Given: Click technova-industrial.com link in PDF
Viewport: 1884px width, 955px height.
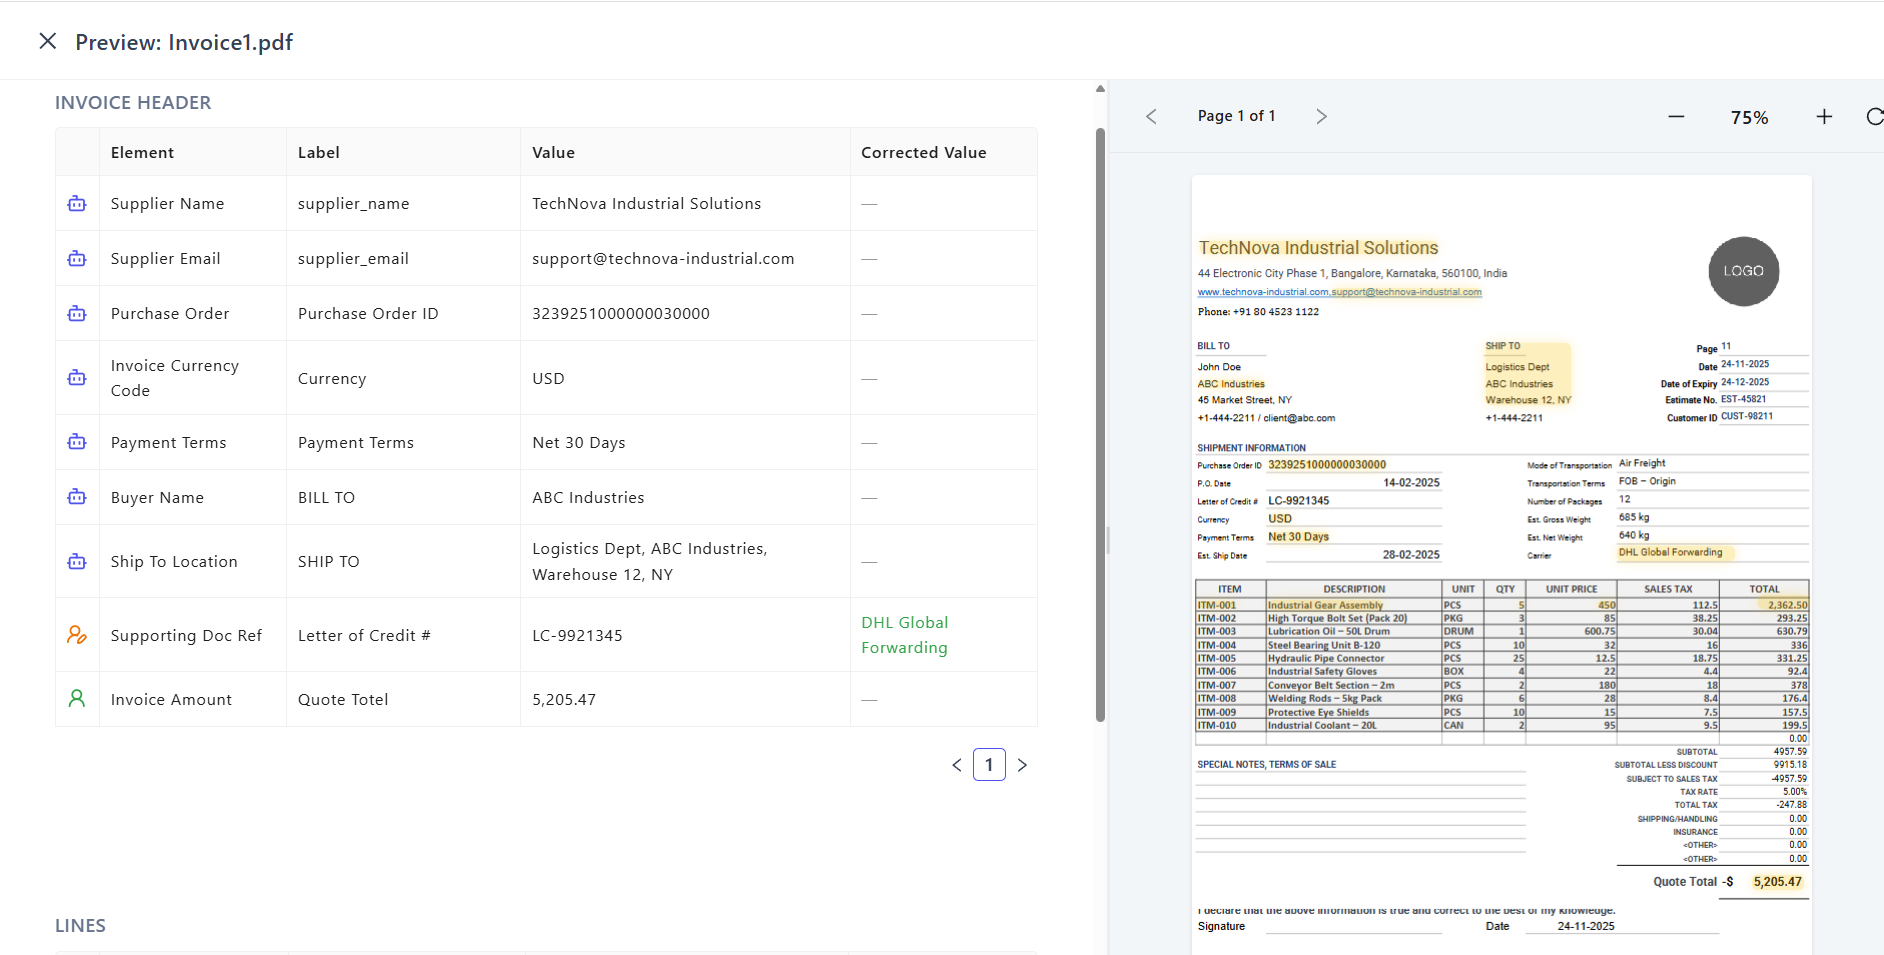Looking at the screenshot, I should tap(1263, 292).
